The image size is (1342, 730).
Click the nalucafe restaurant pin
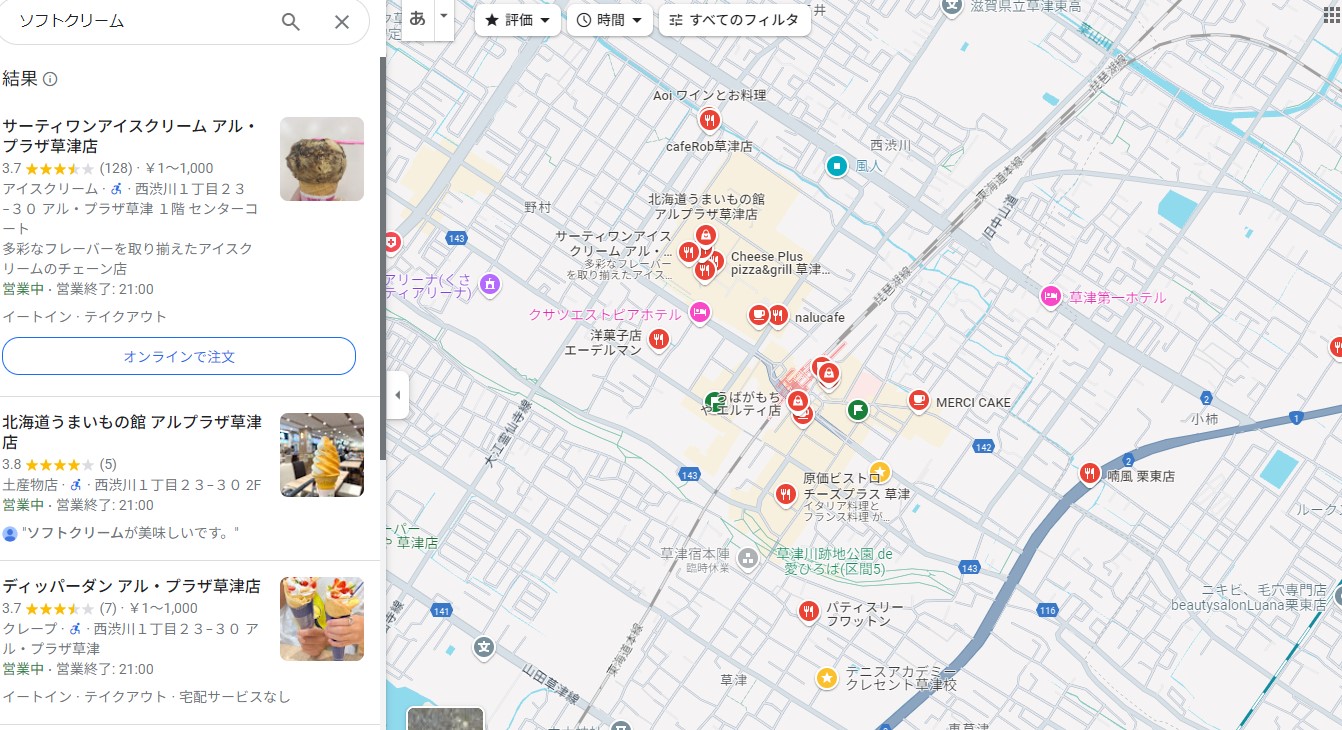click(779, 316)
